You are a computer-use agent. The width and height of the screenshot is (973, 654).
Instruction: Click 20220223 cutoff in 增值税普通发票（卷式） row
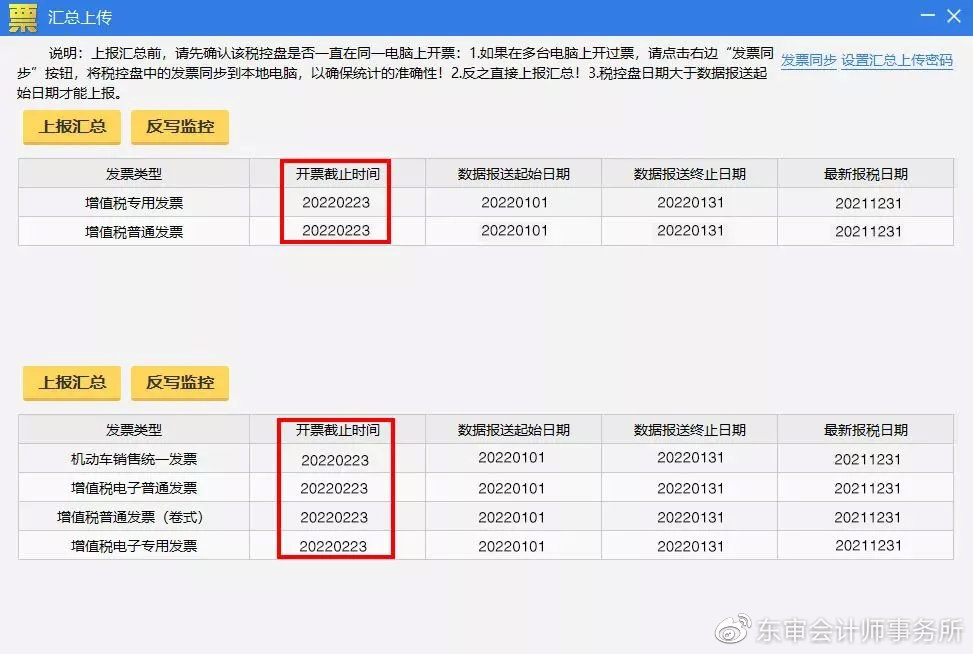pyautogui.click(x=334, y=517)
